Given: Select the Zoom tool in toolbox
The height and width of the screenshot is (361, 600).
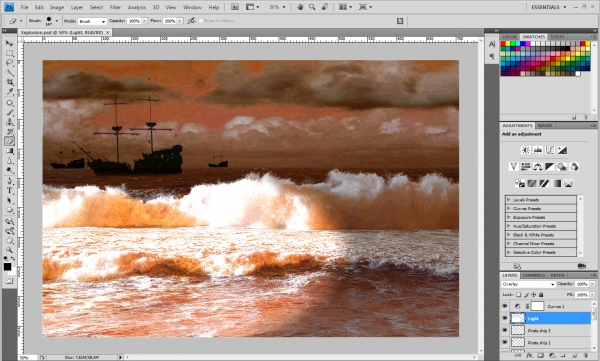Looking at the screenshot, I should (x=9, y=250).
